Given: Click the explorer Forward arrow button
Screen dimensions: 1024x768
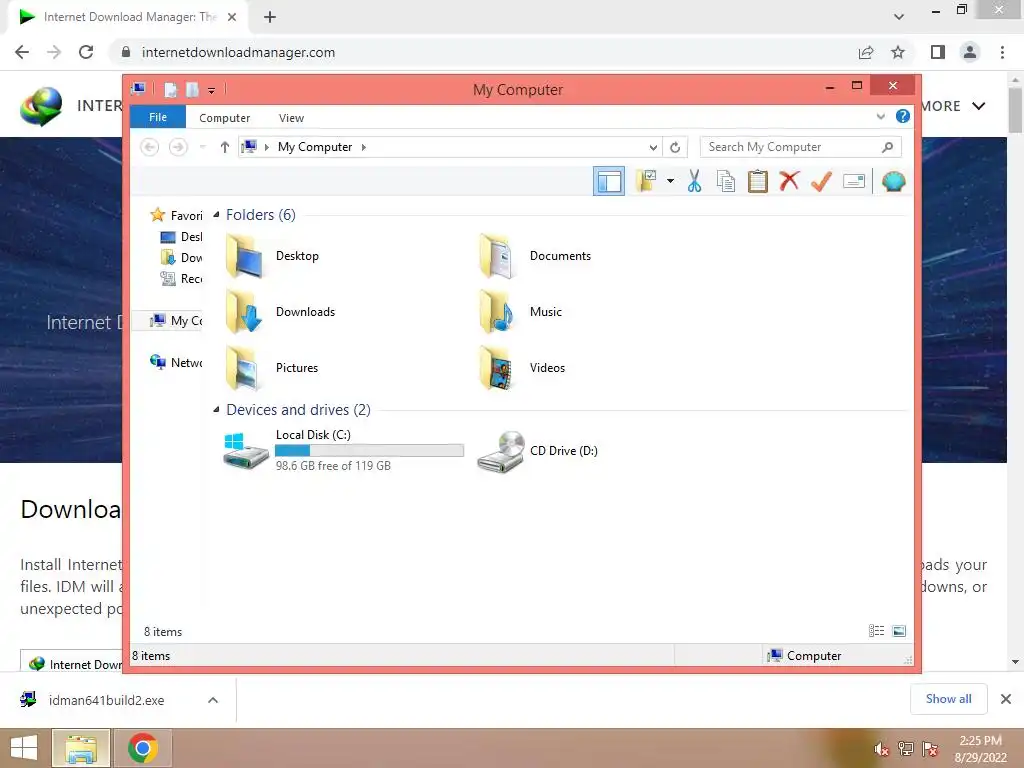Looking at the screenshot, I should pyautogui.click(x=178, y=147).
